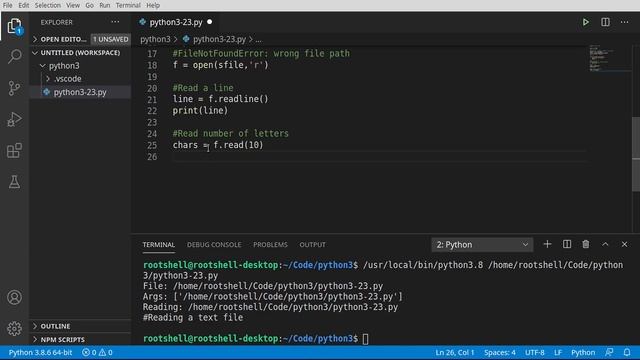The image size is (640, 360).
Task: Open the Go menu
Action: (x=89, y=5)
